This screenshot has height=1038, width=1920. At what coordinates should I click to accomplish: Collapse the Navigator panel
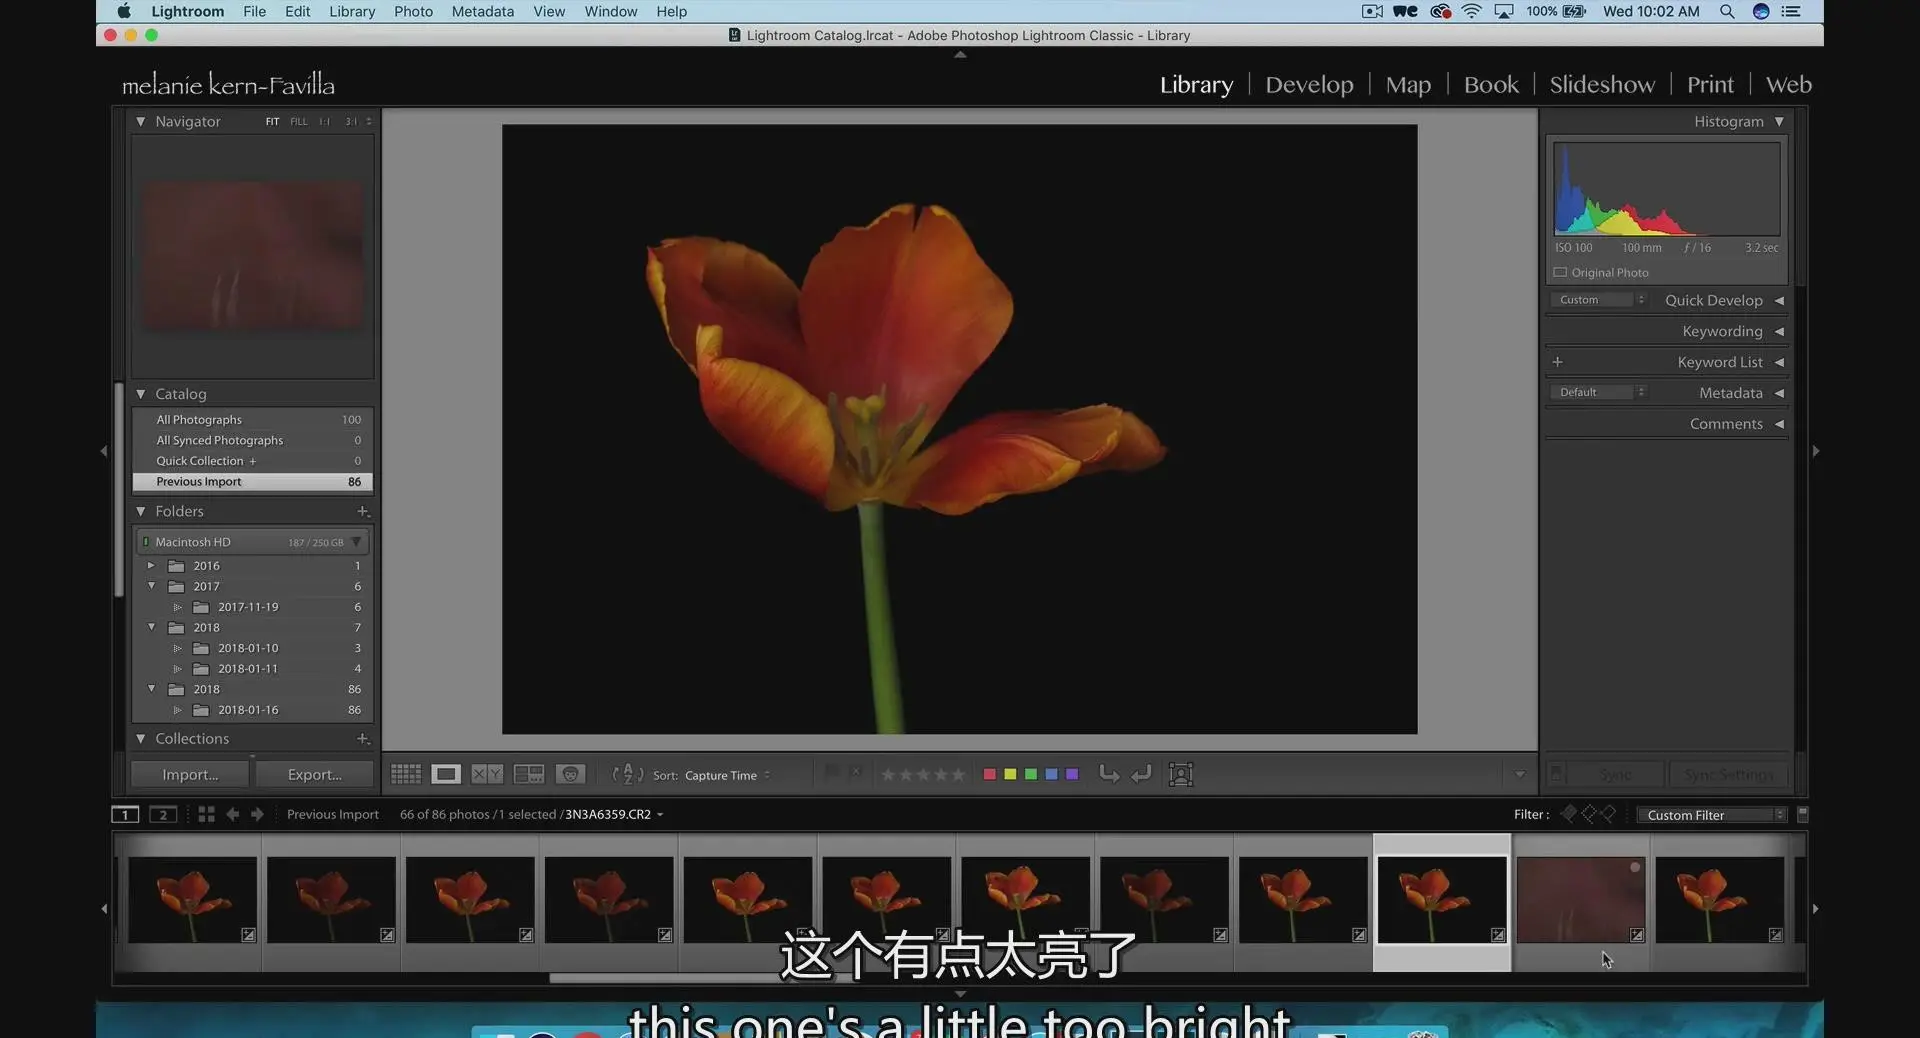[141, 121]
